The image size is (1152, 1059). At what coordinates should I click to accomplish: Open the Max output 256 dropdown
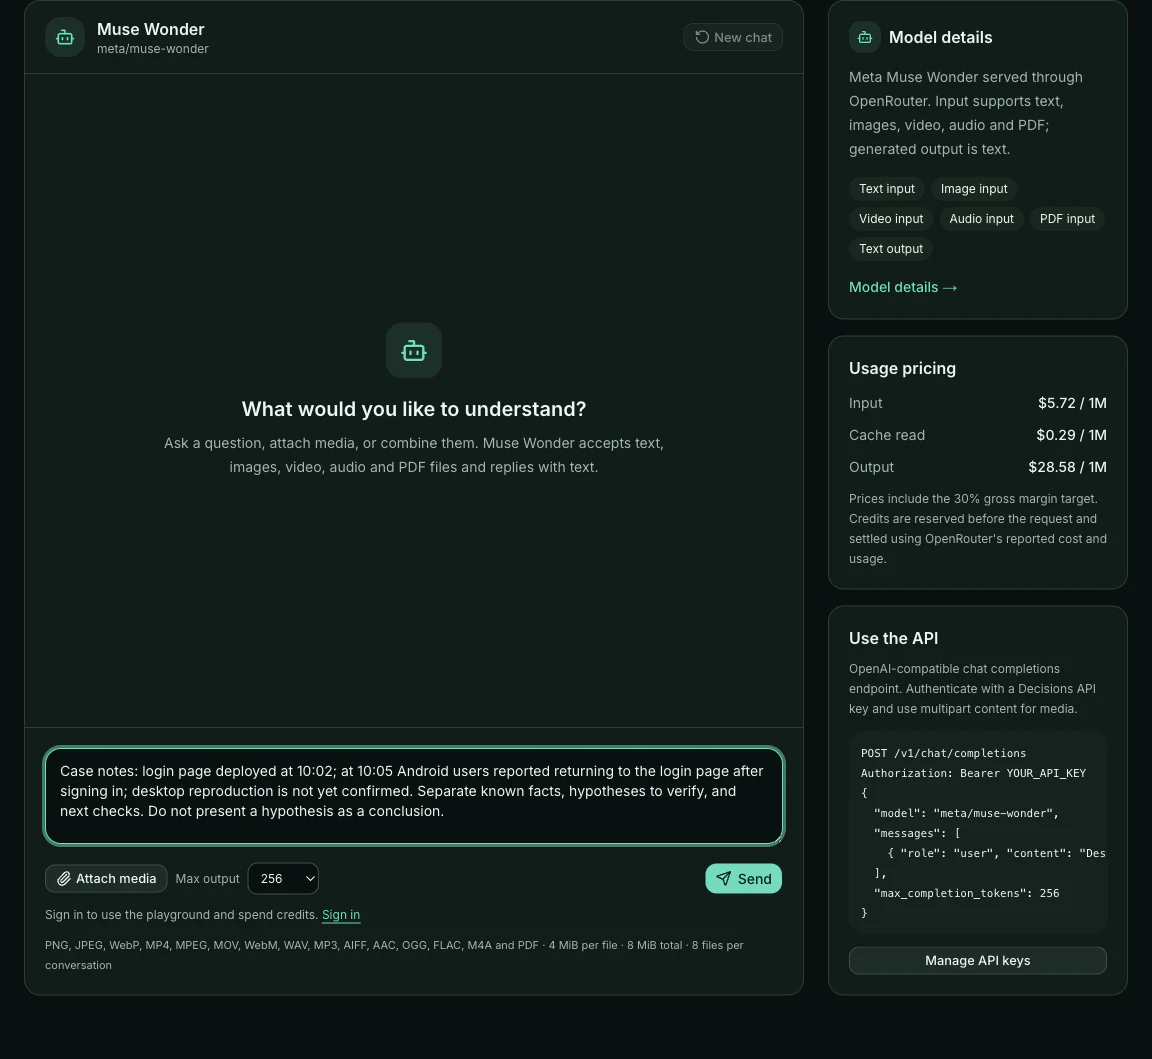point(283,879)
